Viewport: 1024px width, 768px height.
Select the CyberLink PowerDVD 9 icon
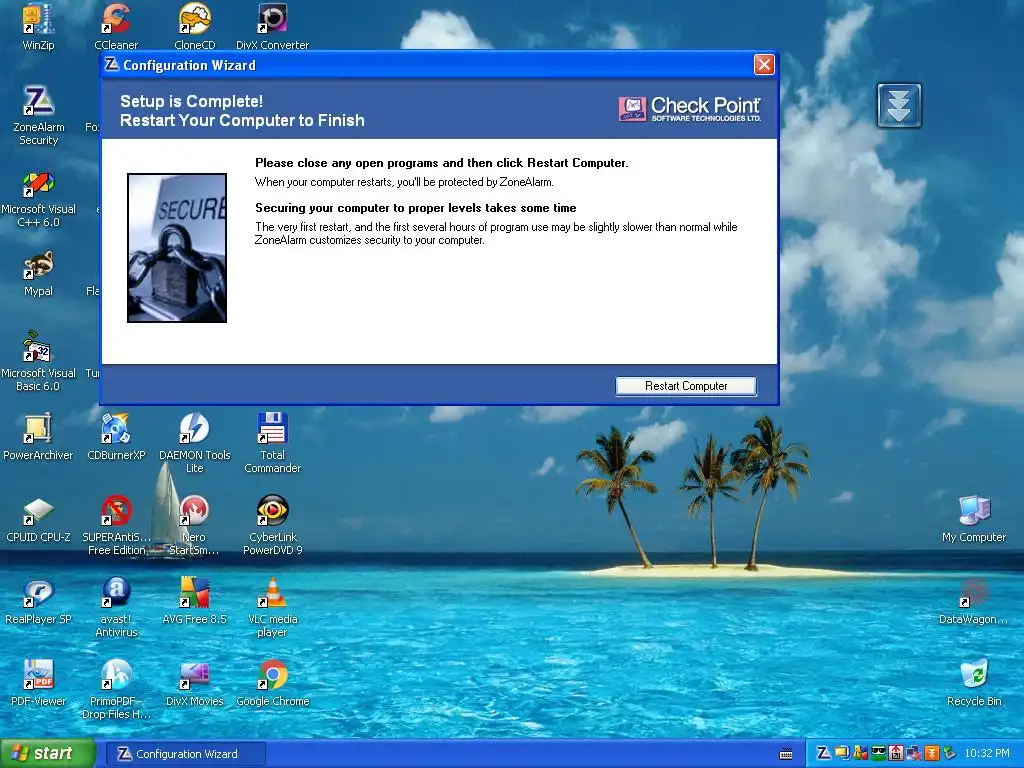coord(272,526)
